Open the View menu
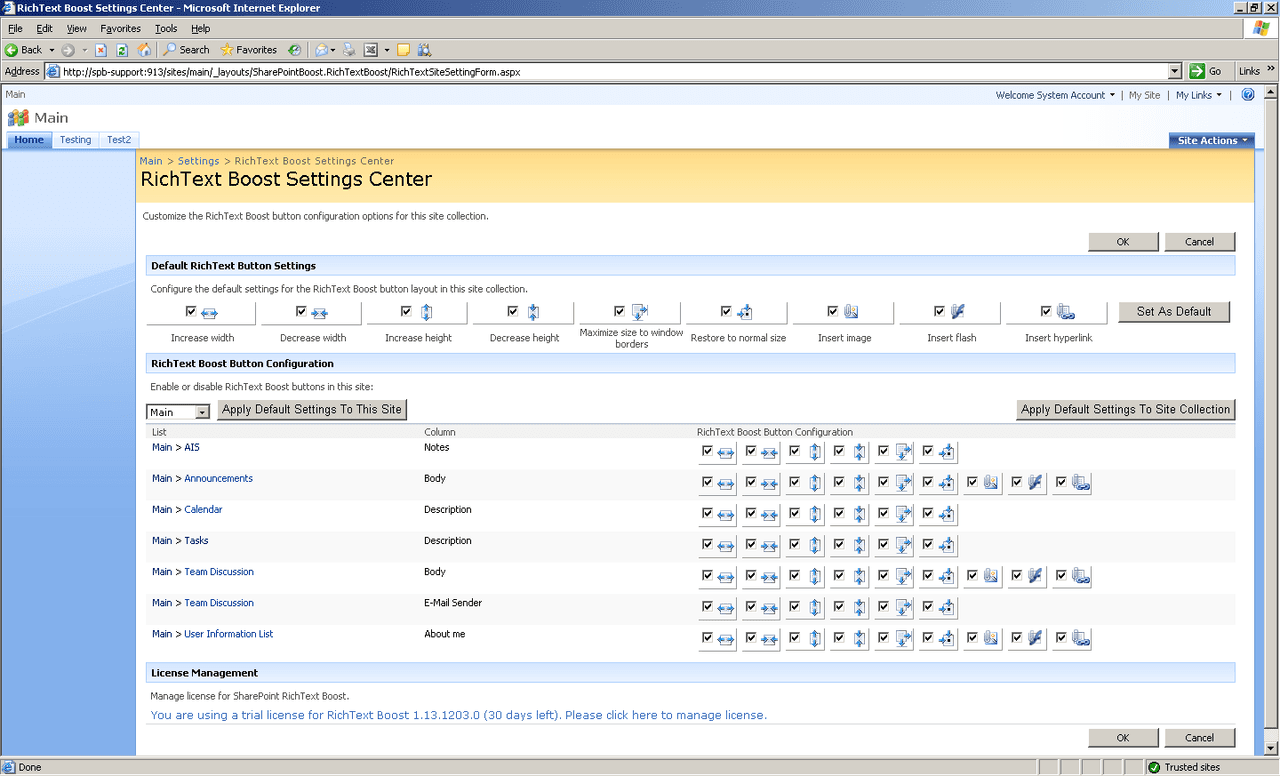This screenshot has height=776, width=1280. tap(77, 29)
